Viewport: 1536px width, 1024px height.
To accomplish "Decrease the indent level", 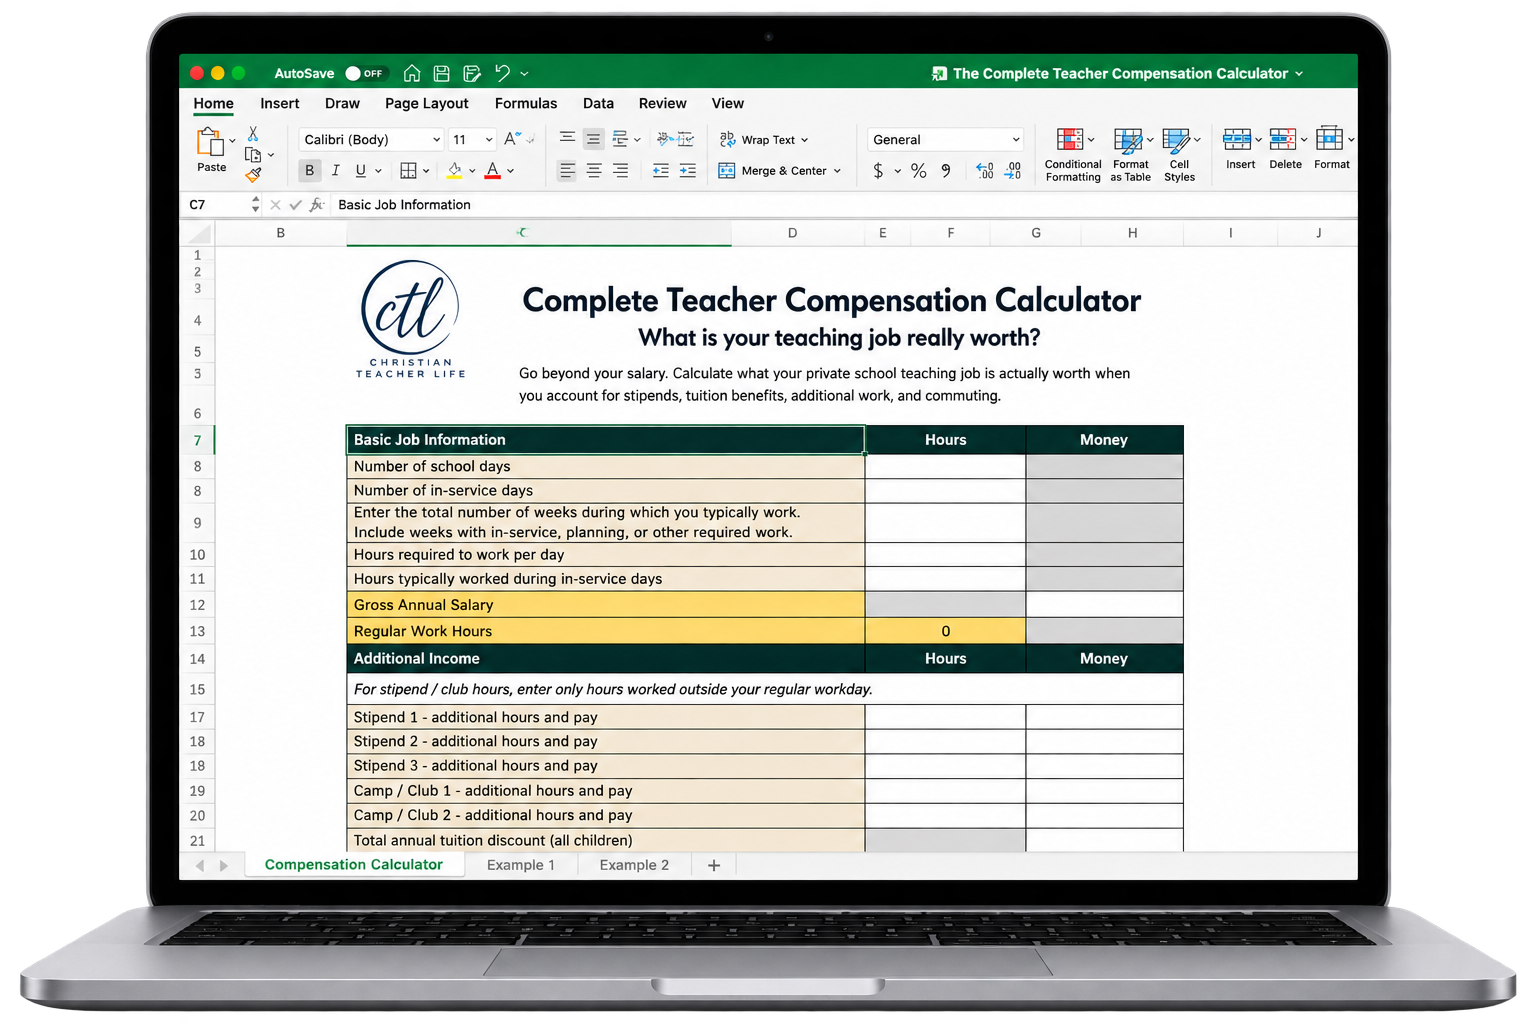I will [661, 171].
